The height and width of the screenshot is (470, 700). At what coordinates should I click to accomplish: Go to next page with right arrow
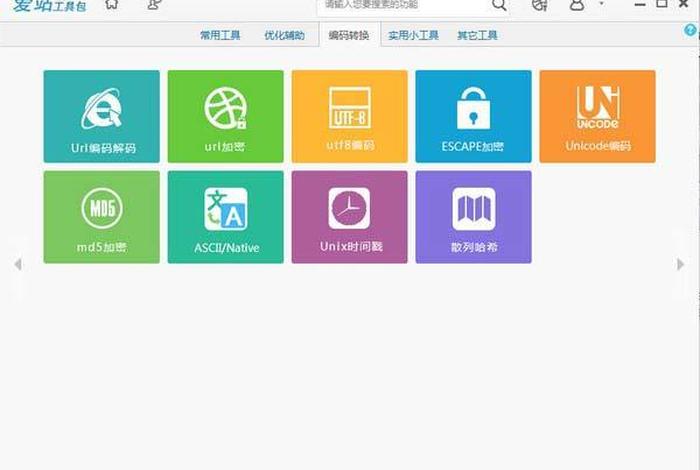[x=680, y=264]
